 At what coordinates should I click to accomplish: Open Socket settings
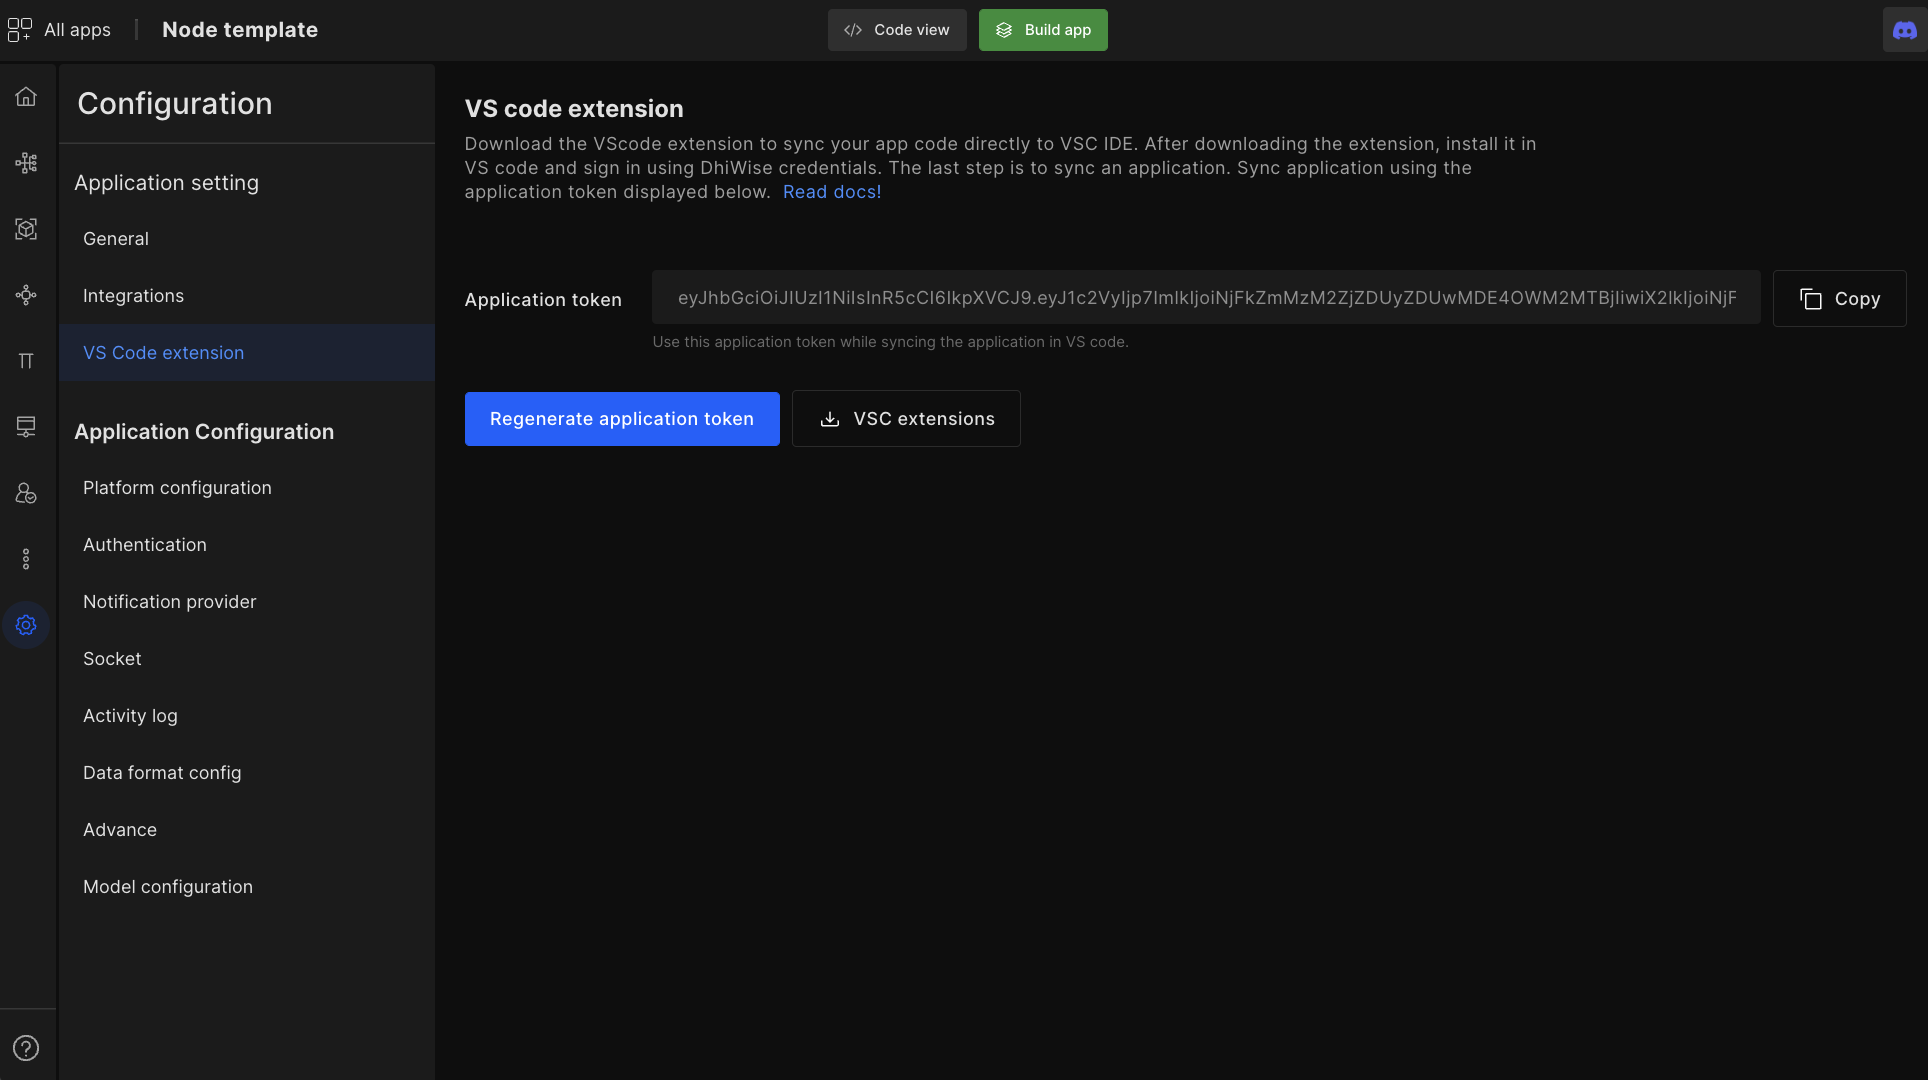coord(247,659)
